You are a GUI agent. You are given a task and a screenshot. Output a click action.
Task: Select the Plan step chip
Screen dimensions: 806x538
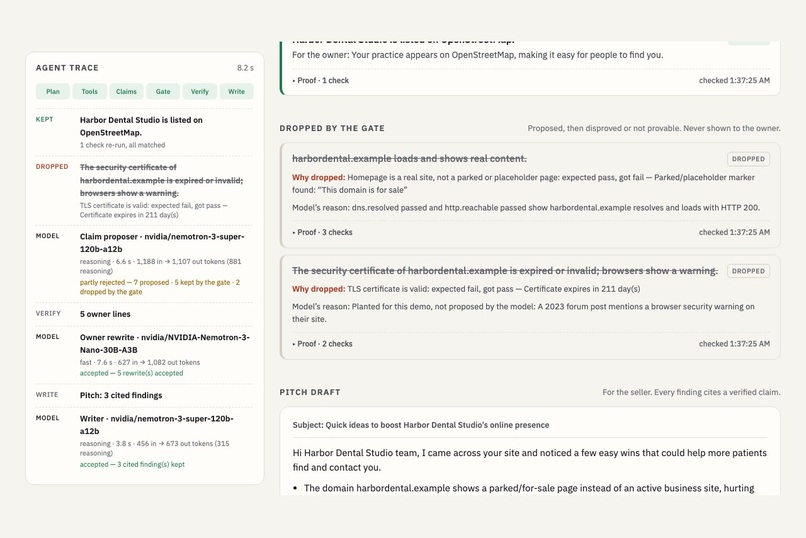52,91
